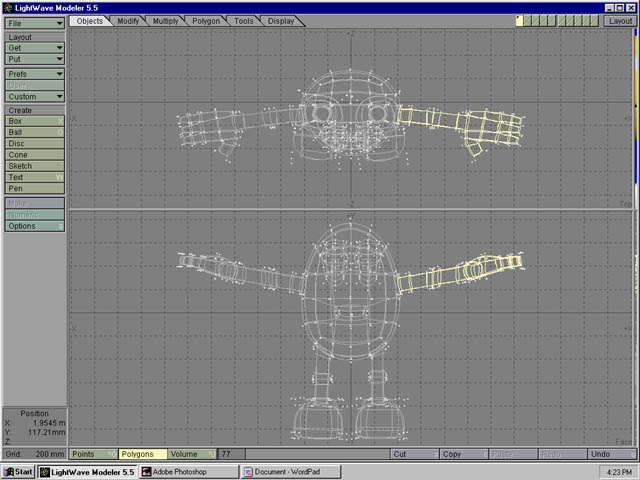The image size is (640, 480).
Task: Select the Sketch tool
Action: point(35,166)
